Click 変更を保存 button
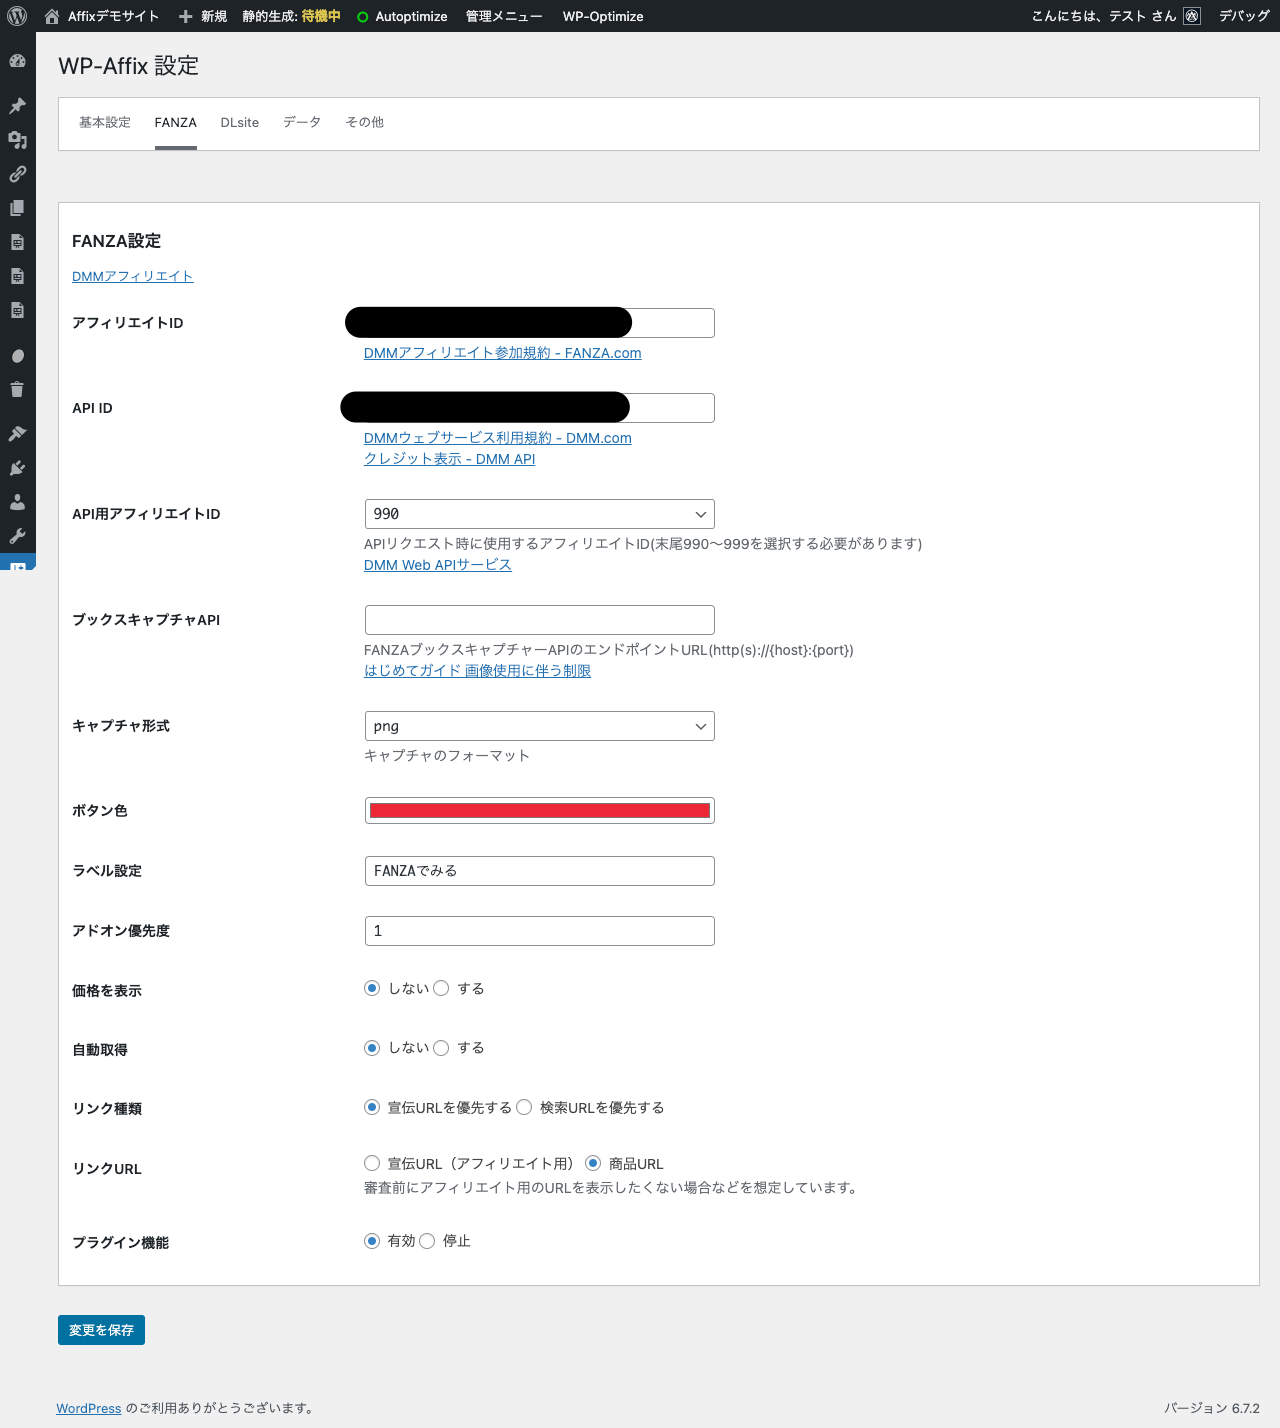 click(x=101, y=1330)
